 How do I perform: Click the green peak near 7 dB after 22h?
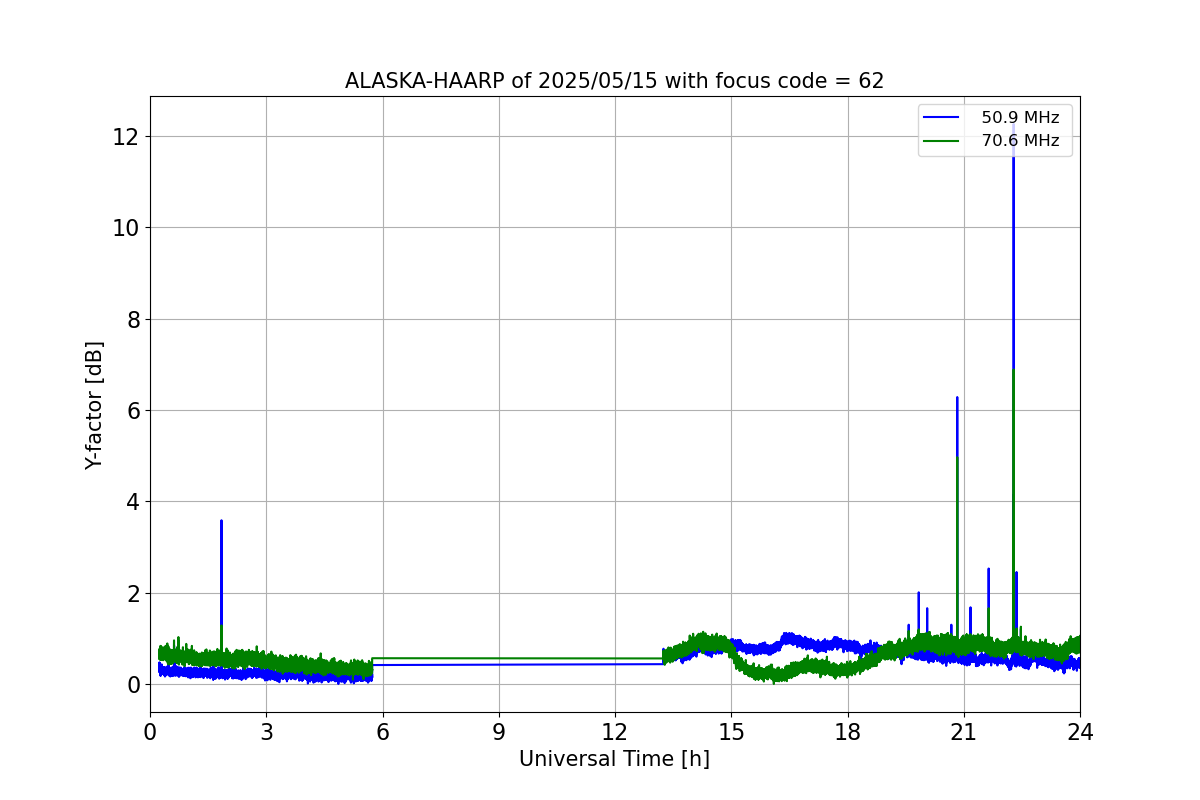1013,372
